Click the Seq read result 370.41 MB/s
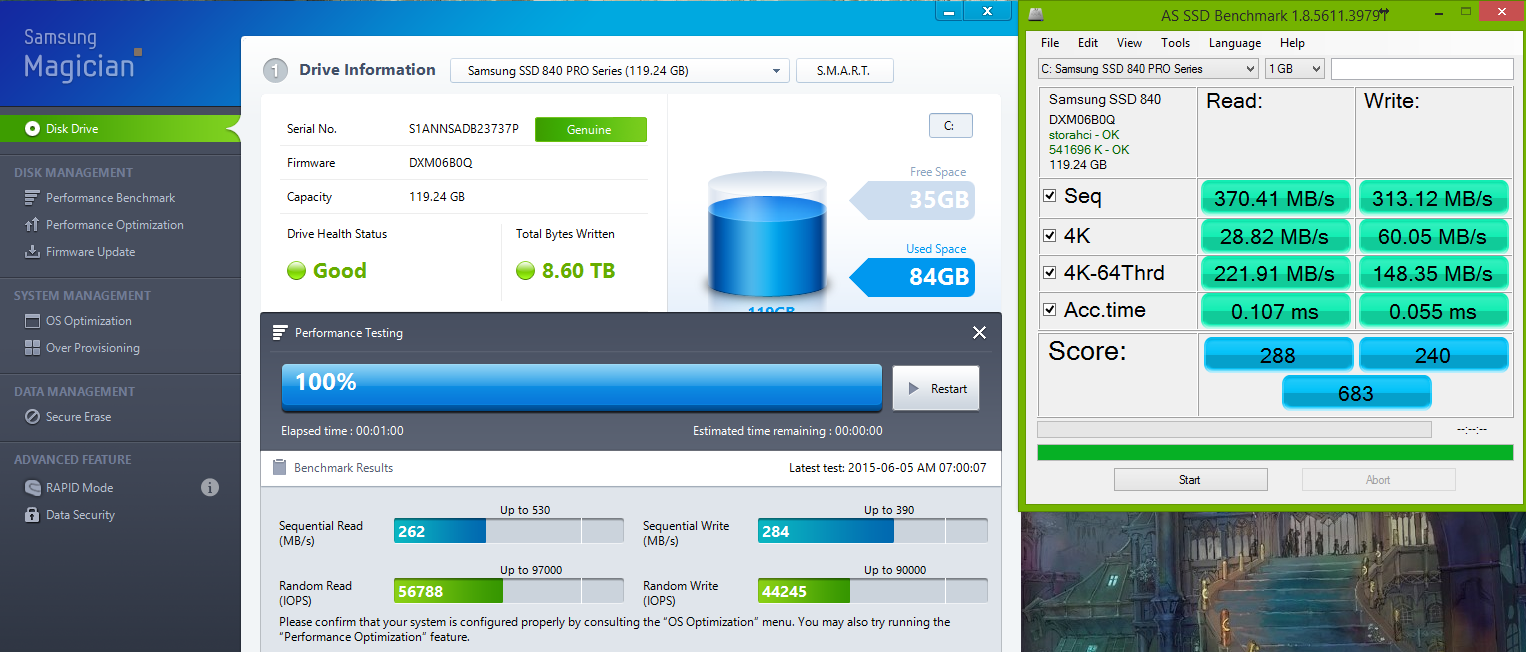Screen dimensions: 1526x652 tap(1275, 198)
